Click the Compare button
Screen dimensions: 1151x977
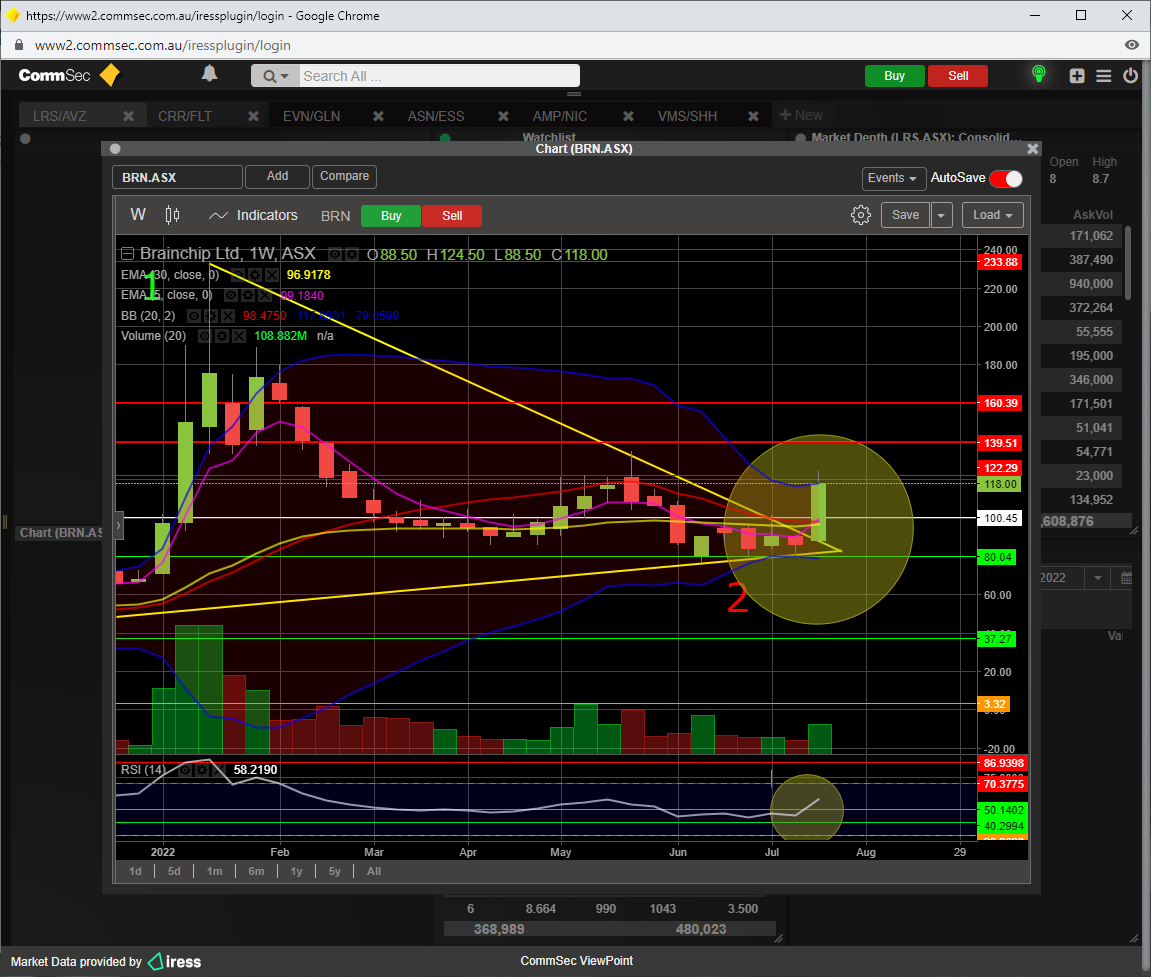click(x=344, y=176)
